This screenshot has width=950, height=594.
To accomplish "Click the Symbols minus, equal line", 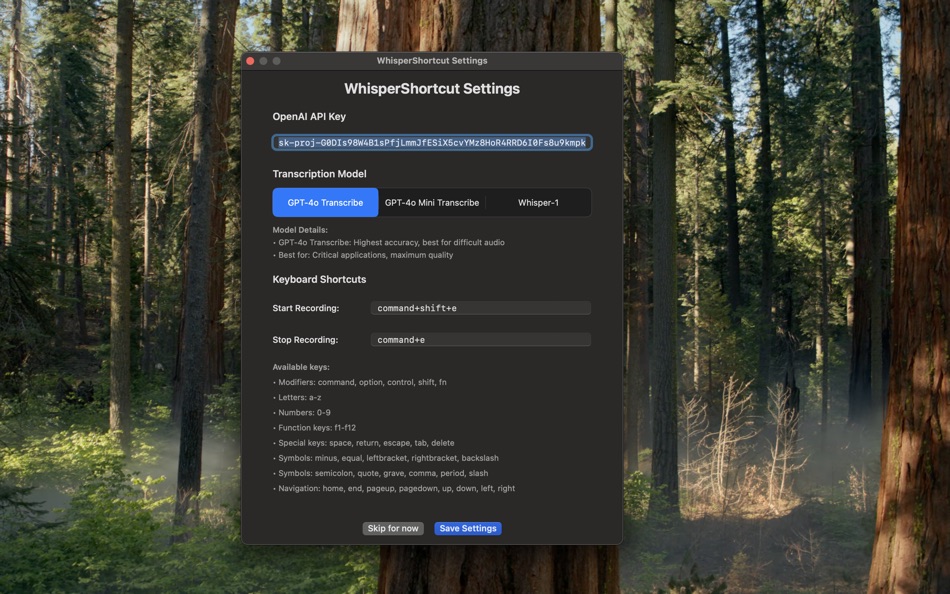I will pos(386,458).
